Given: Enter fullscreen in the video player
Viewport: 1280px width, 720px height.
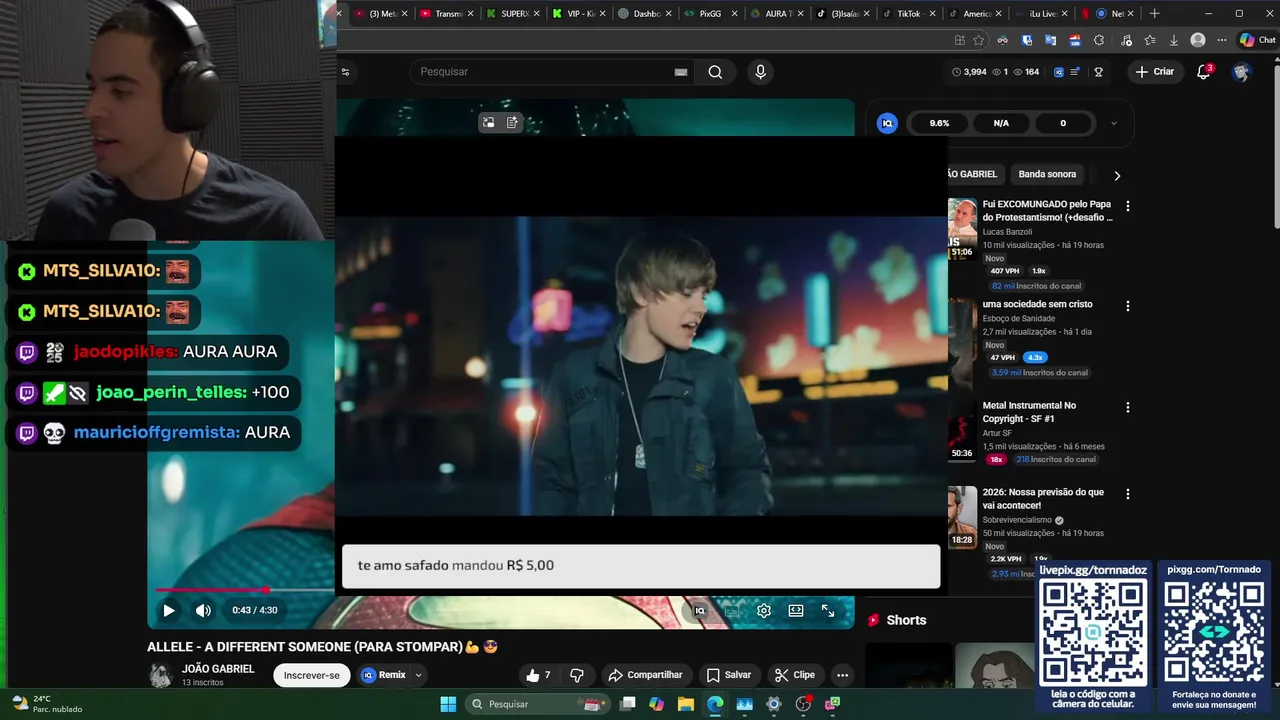Looking at the screenshot, I should click(x=828, y=610).
